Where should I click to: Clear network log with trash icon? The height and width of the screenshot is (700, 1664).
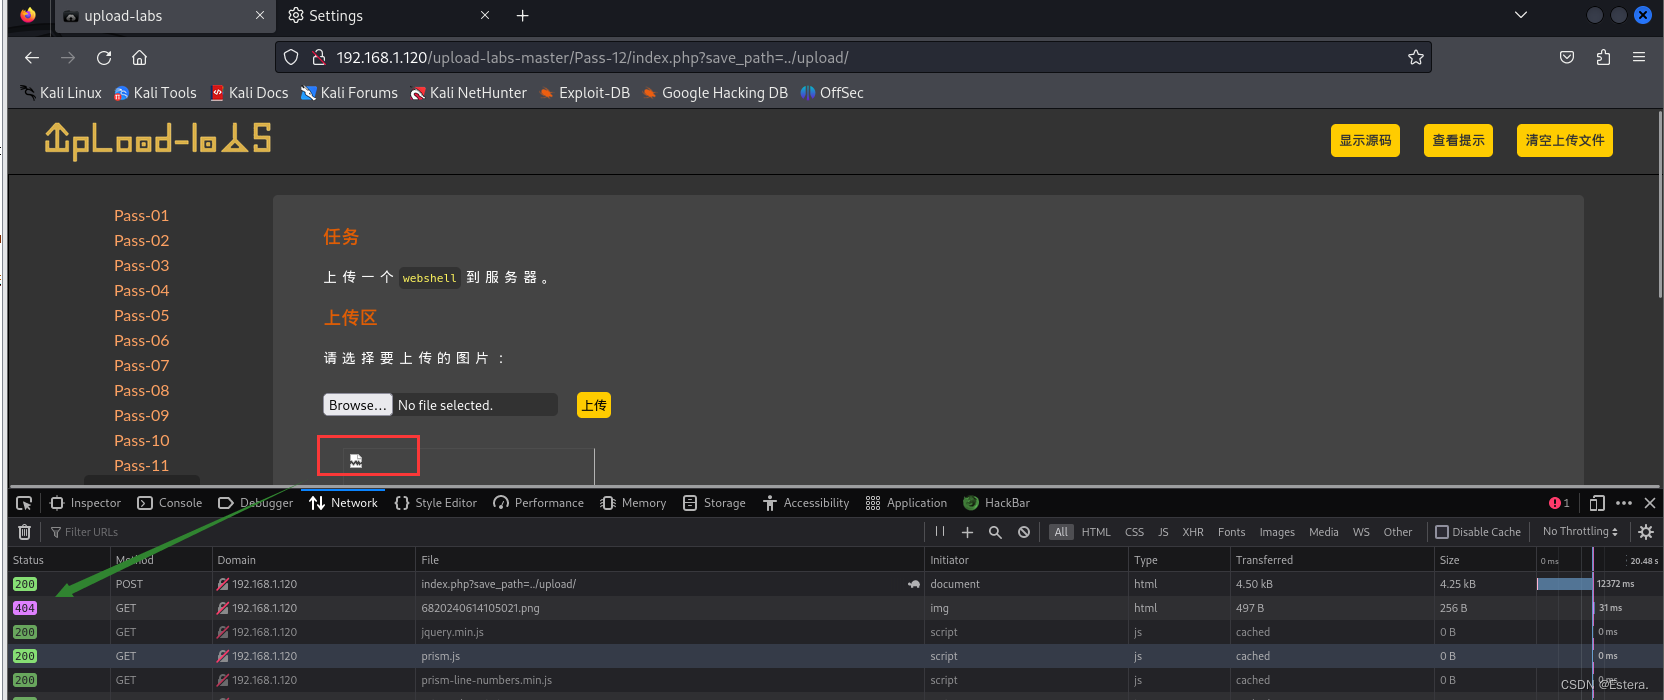(x=25, y=532)
